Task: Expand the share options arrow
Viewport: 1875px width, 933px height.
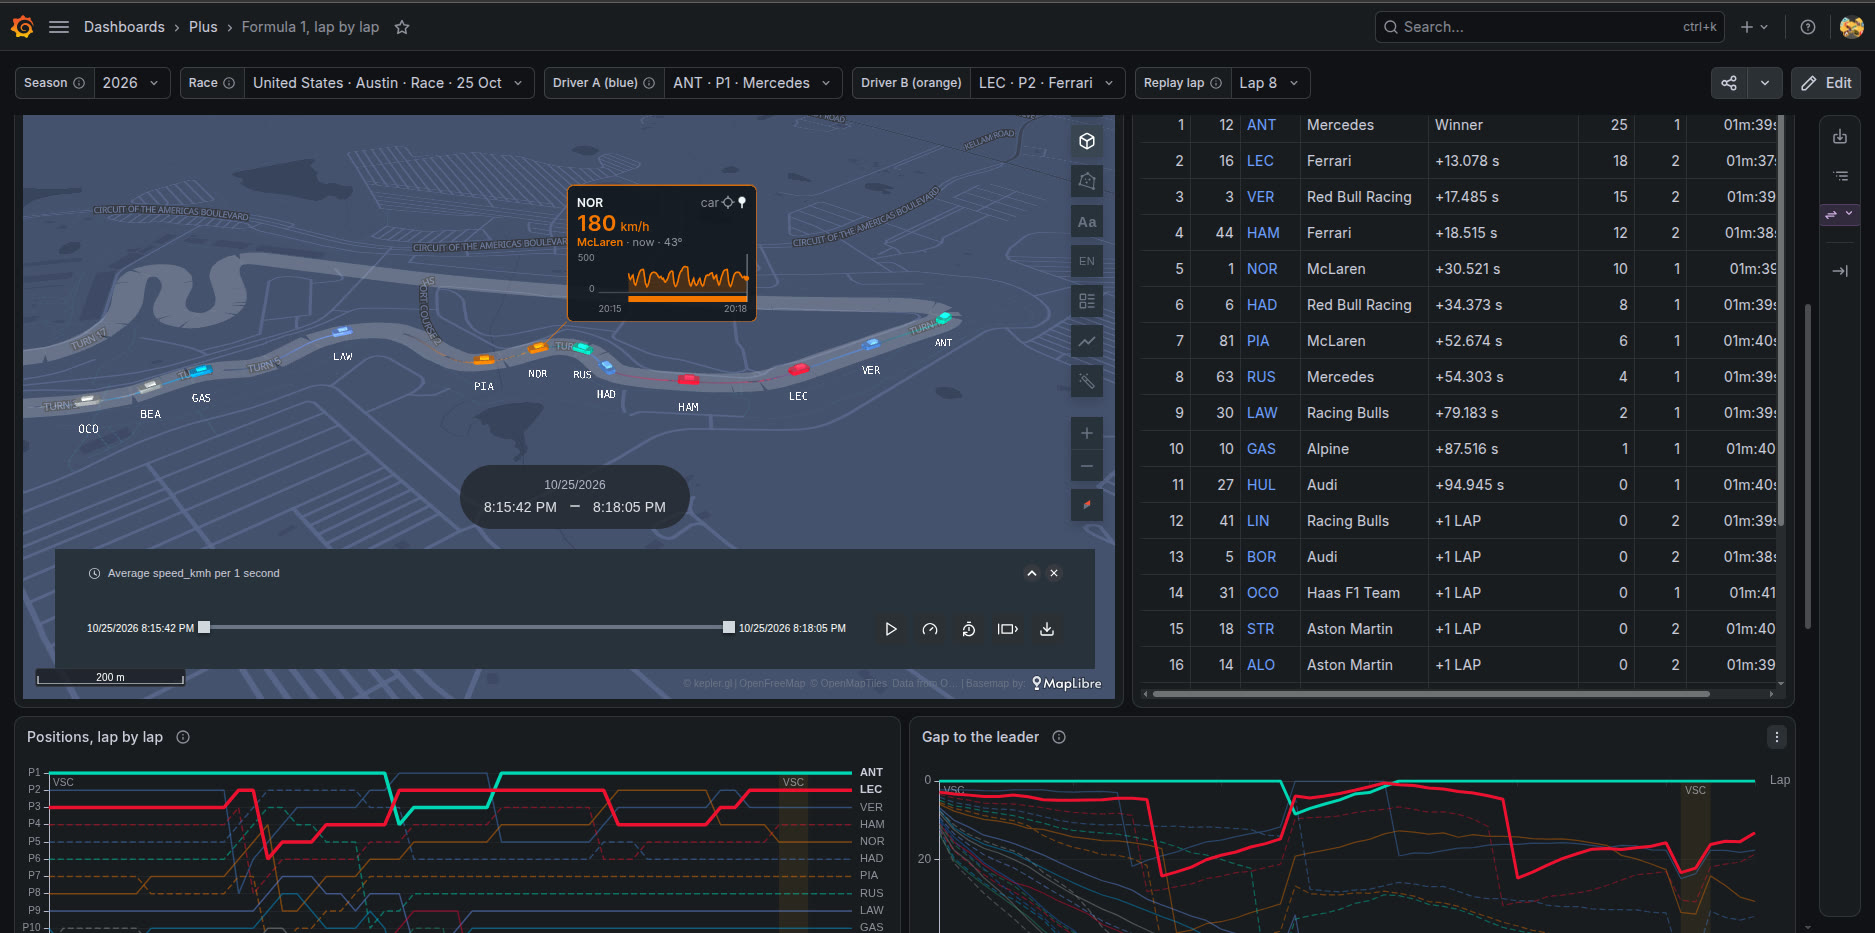Action: pyautogui.click(x=1765, y=83)
